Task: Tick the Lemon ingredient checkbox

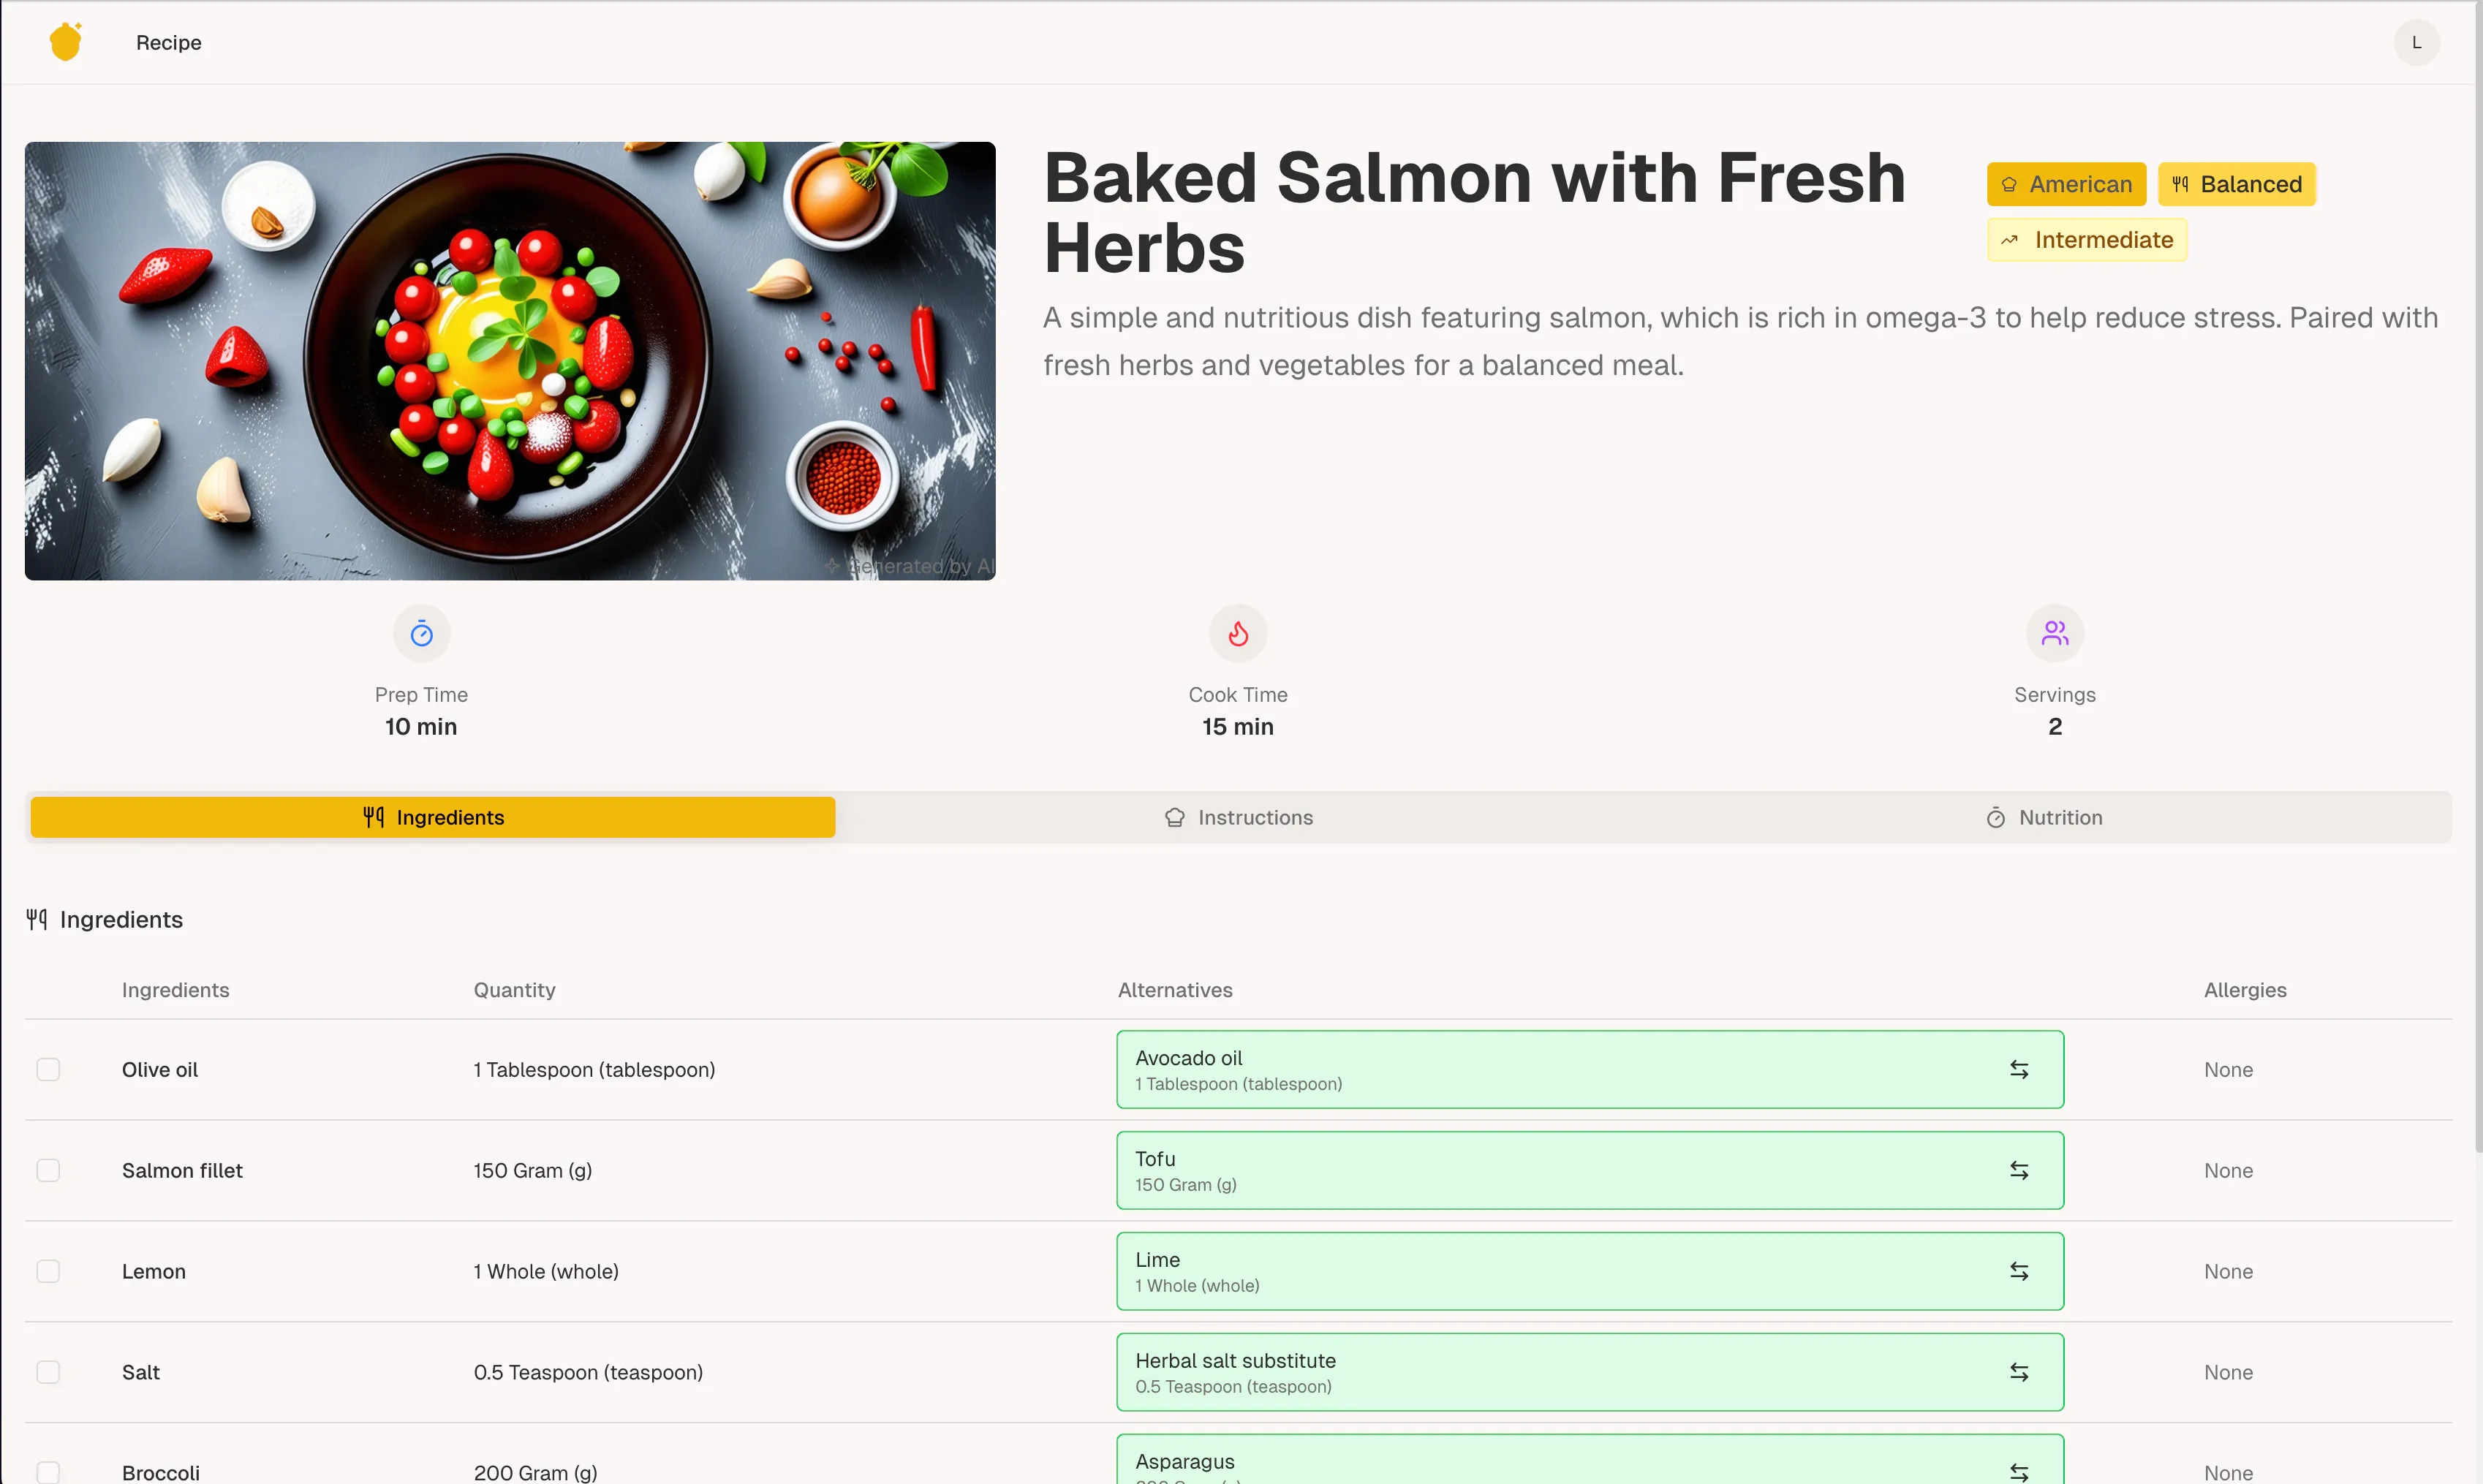Action: click(48, 1271)
